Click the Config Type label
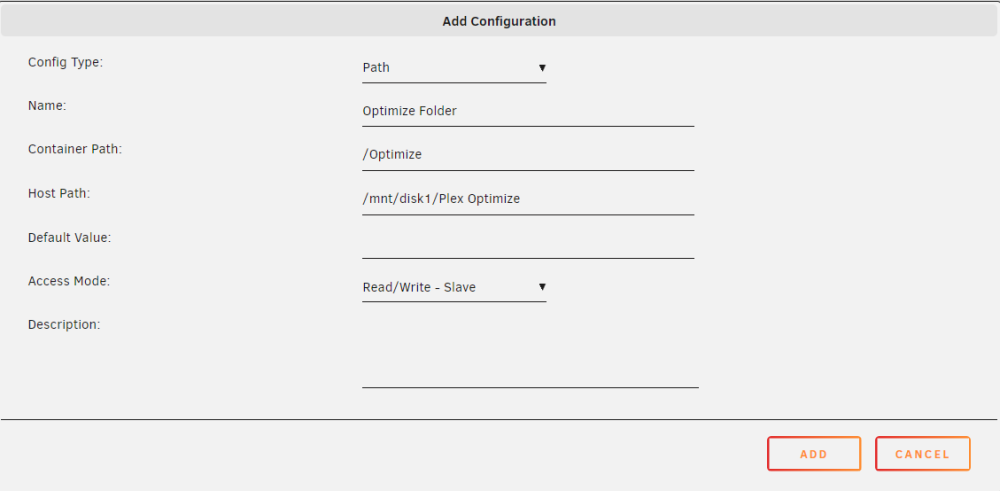Screen dimensions: 1000x491 [66, 62]
